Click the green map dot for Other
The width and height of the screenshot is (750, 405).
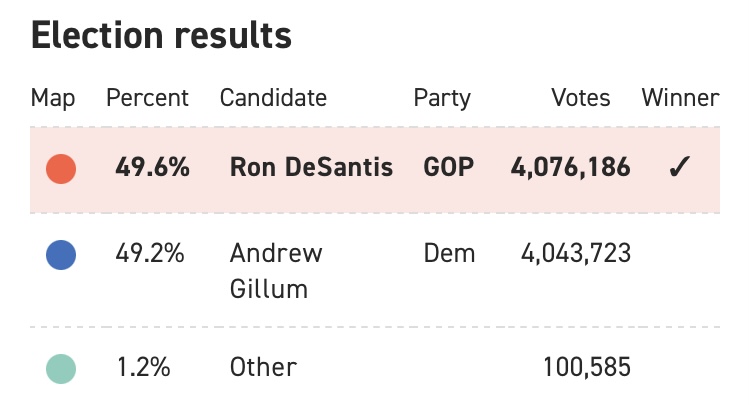61,369
